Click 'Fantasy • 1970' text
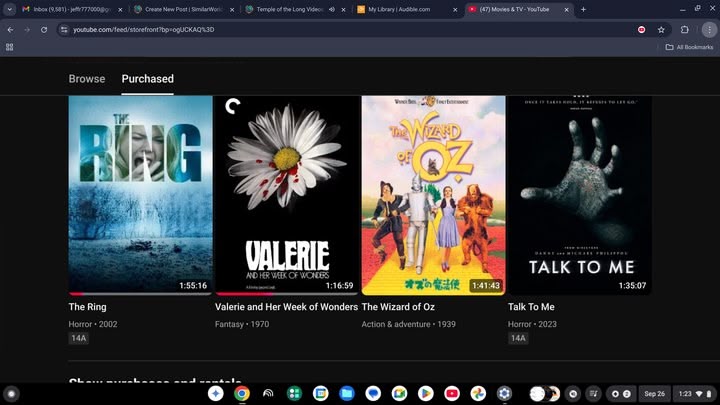 coord(242,324)
